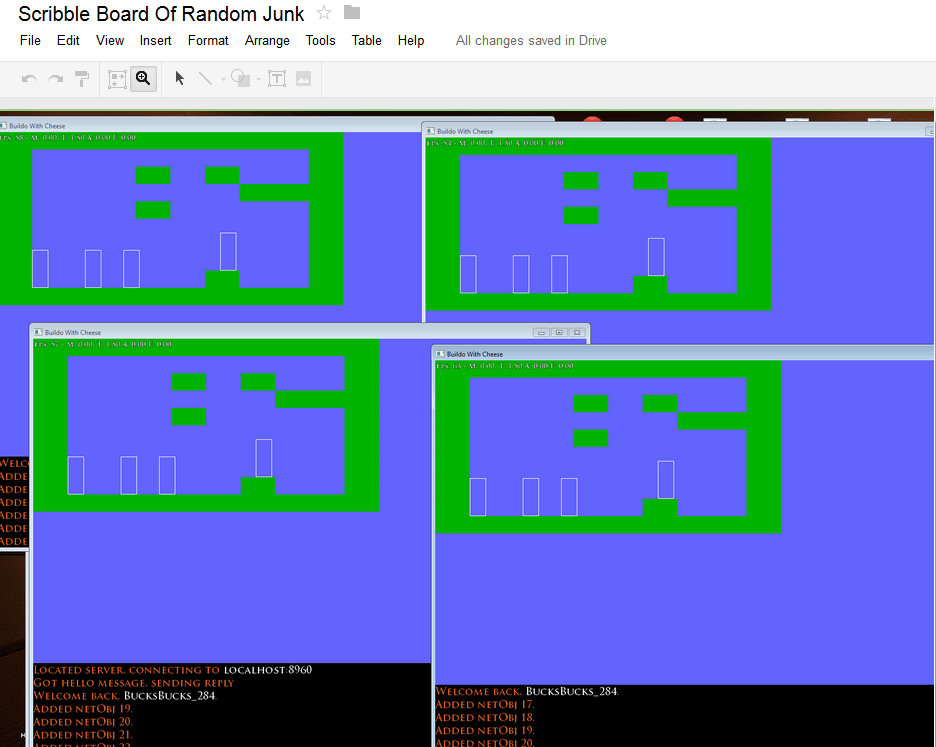Click the Insert image icon
The height and width of the screenshot is (747, 936).
pyautogui.click(x=303, y=79)
